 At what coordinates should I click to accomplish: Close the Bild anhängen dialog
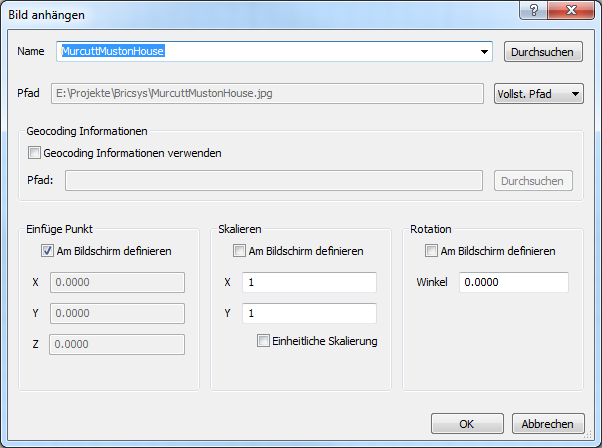tap(570, 9)
